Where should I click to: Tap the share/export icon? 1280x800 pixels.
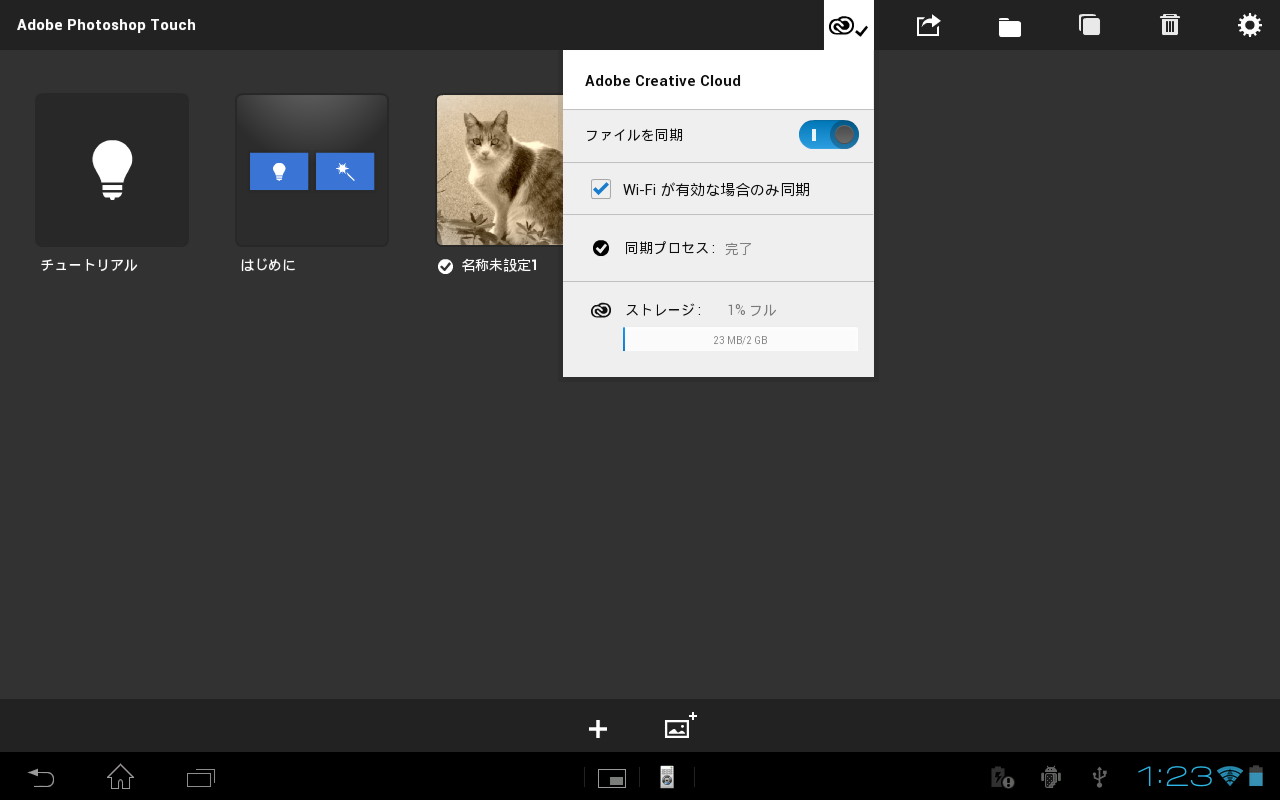[929, 25]
